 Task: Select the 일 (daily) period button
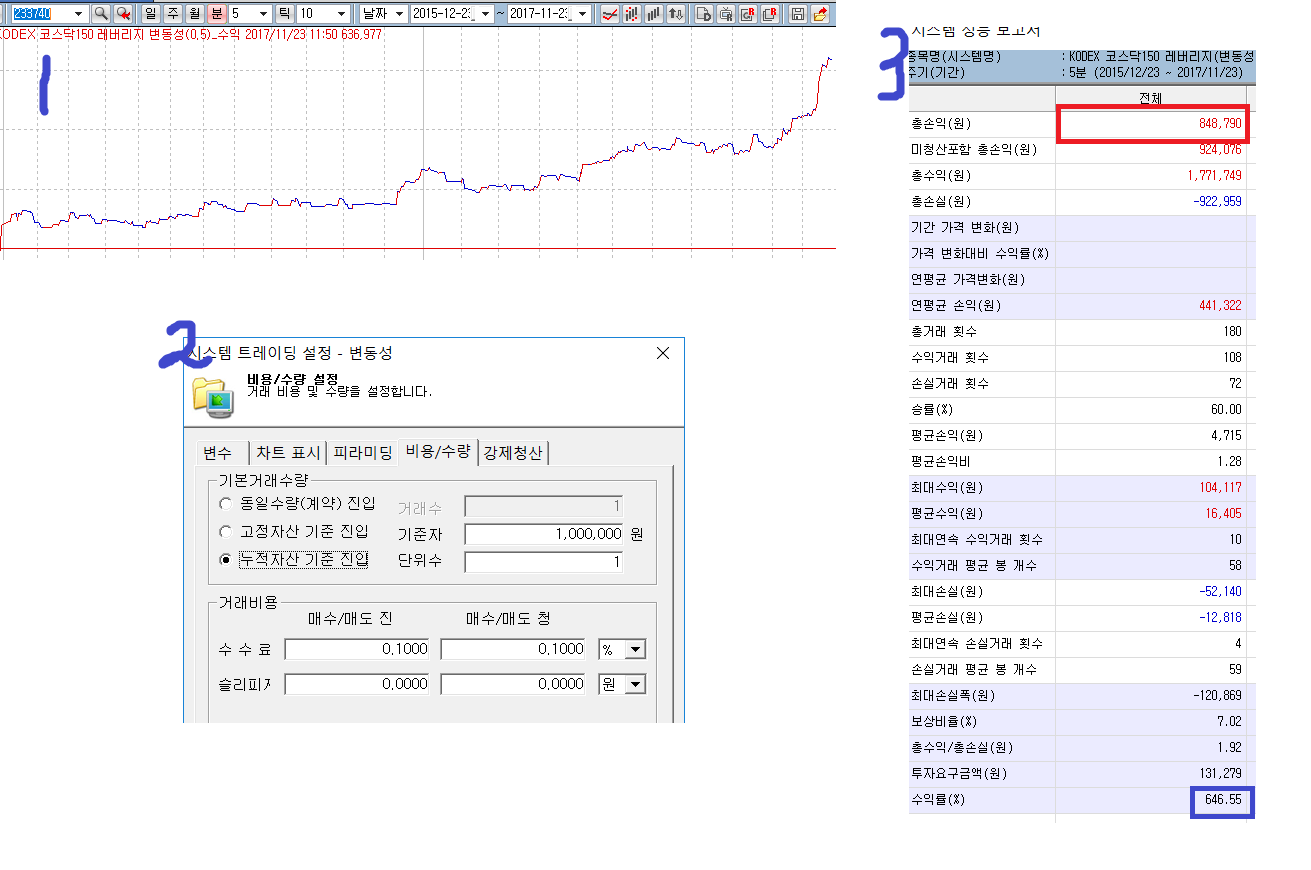click(150, 13)
